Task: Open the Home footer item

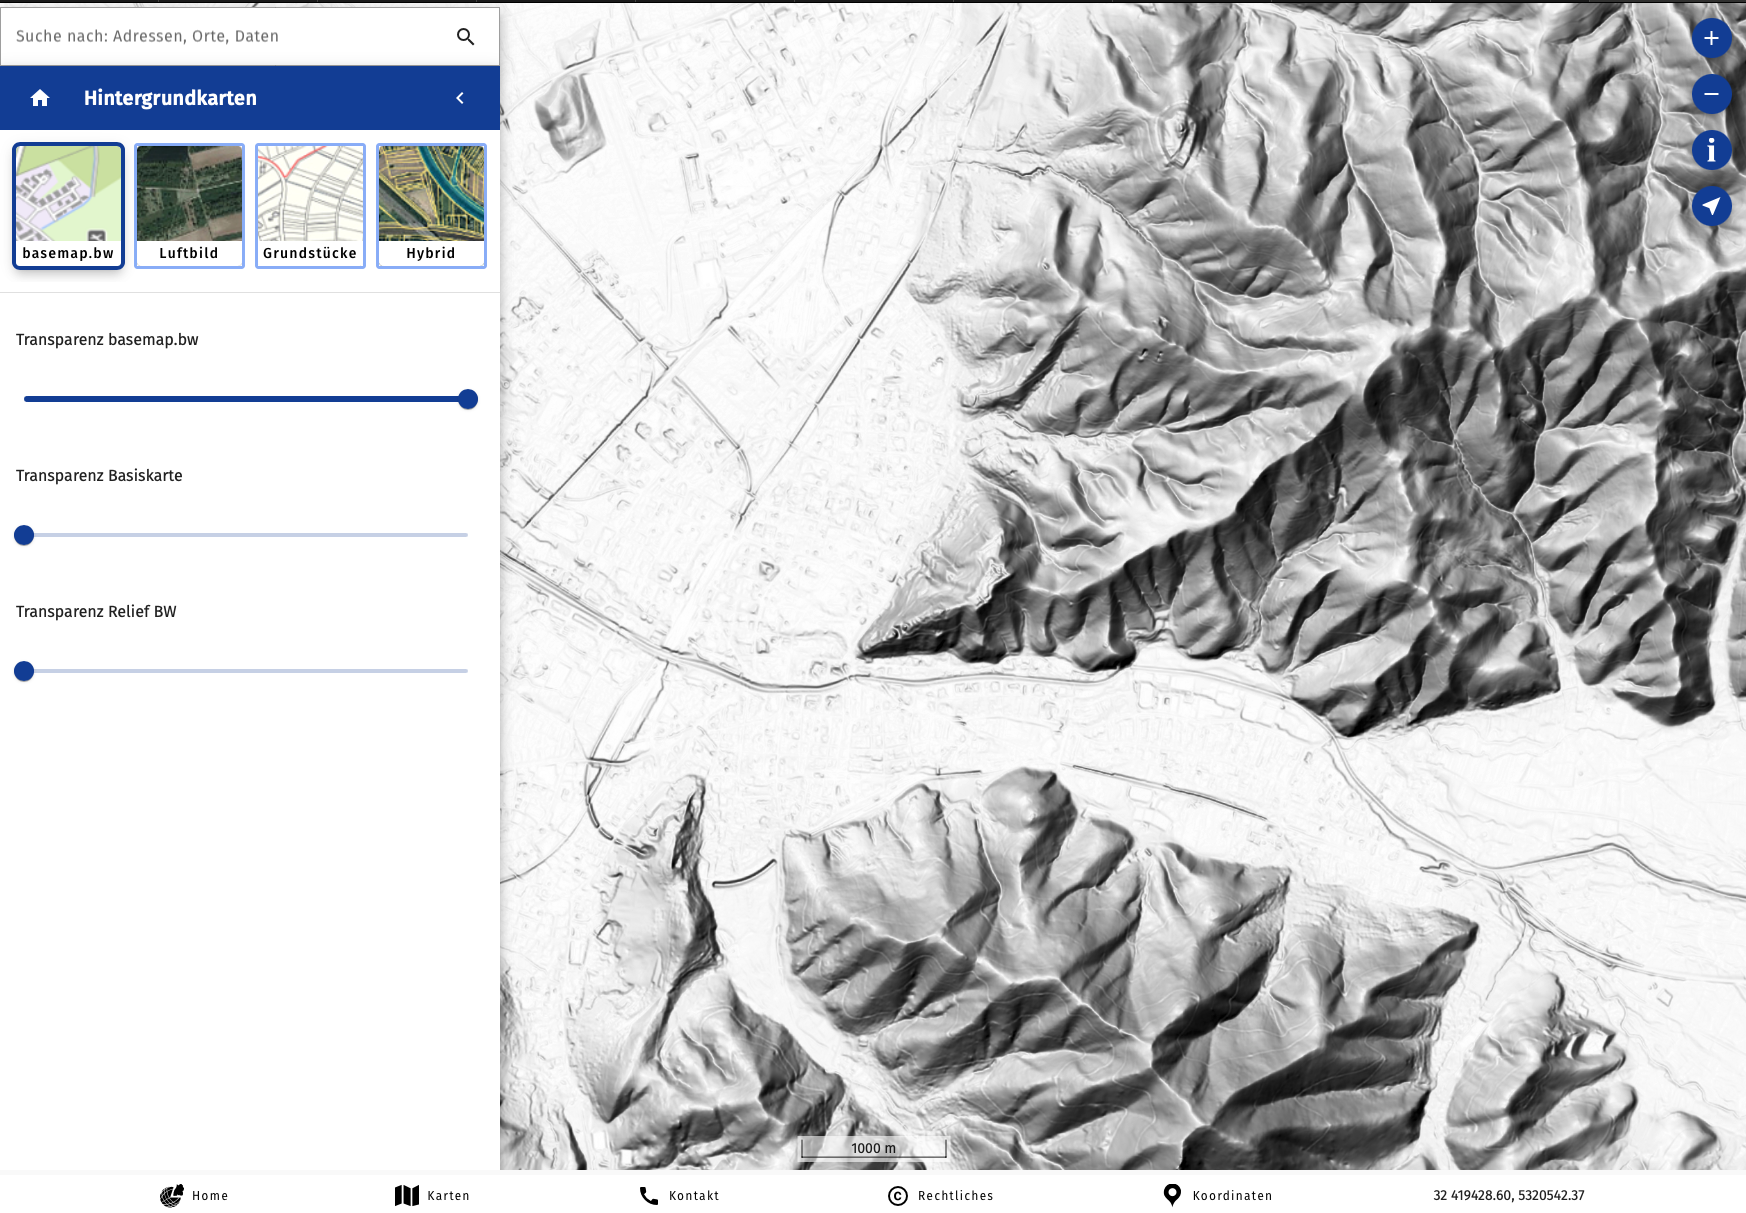Action: [x=195, y=1195]
